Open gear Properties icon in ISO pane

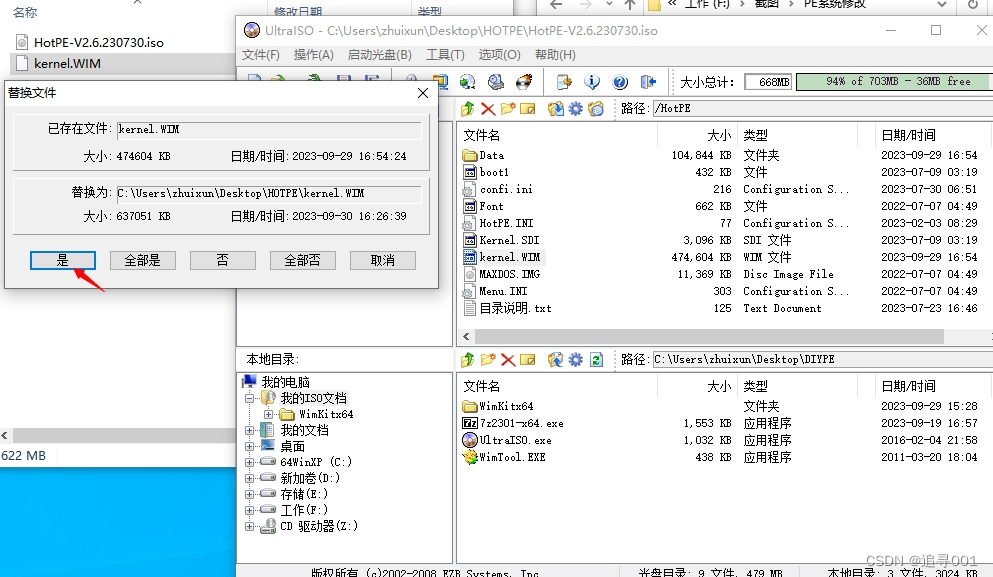click(x=576, y=109)
